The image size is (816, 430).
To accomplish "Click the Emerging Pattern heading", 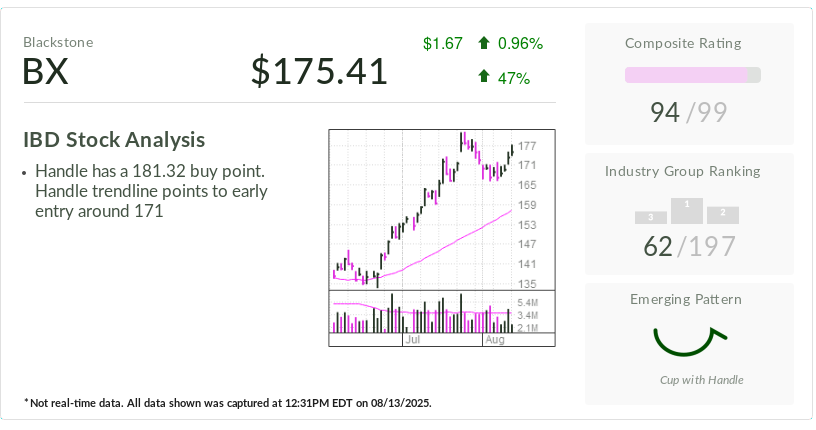I will (686, 299).
